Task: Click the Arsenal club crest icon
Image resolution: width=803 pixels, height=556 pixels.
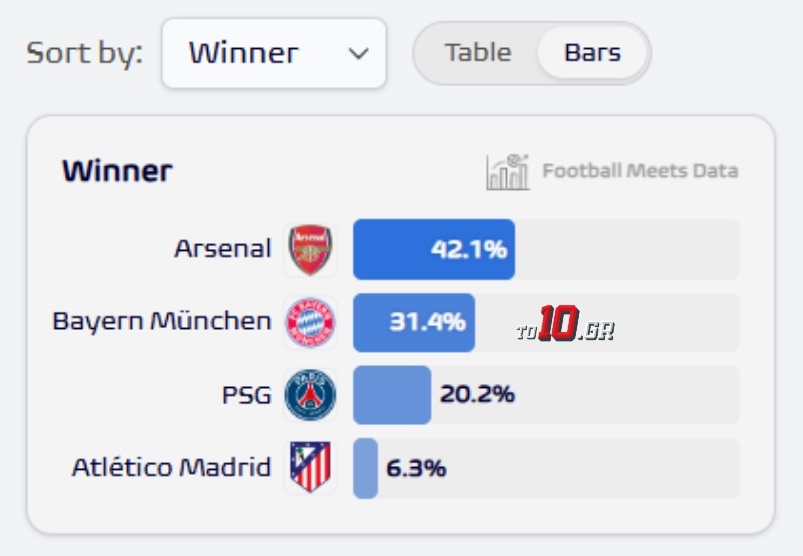Action: click(310, 250)
